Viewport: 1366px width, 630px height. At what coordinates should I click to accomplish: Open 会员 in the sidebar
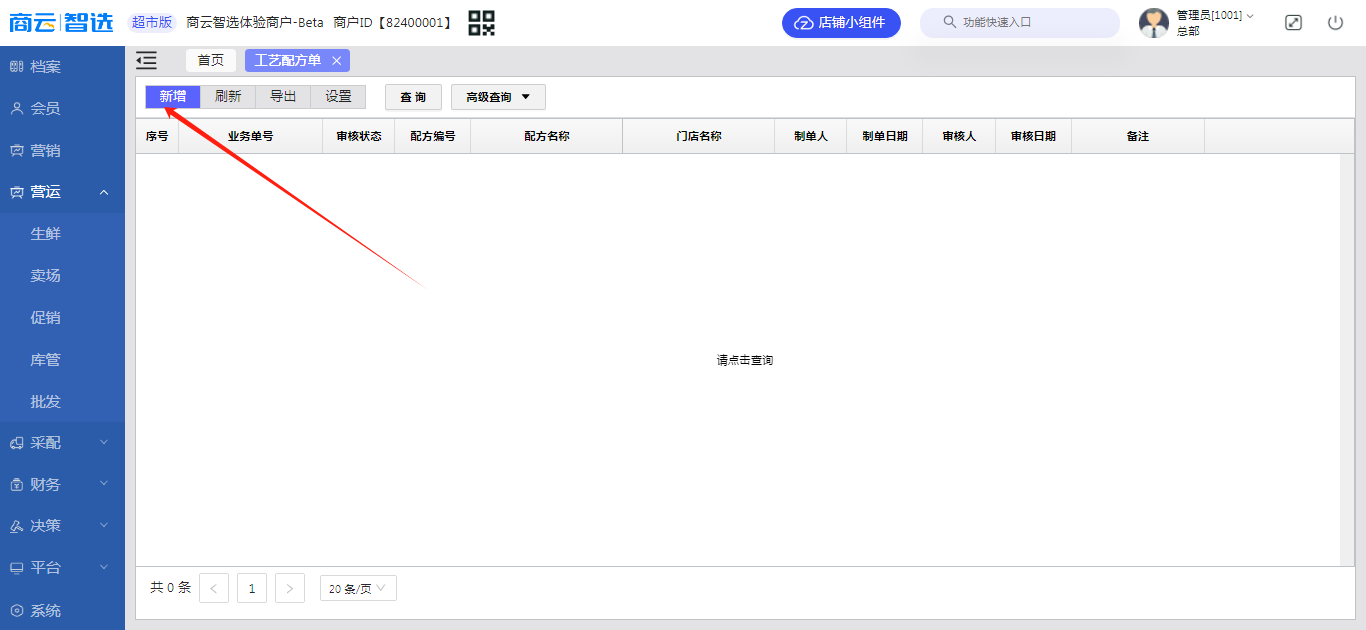(62, 109)
